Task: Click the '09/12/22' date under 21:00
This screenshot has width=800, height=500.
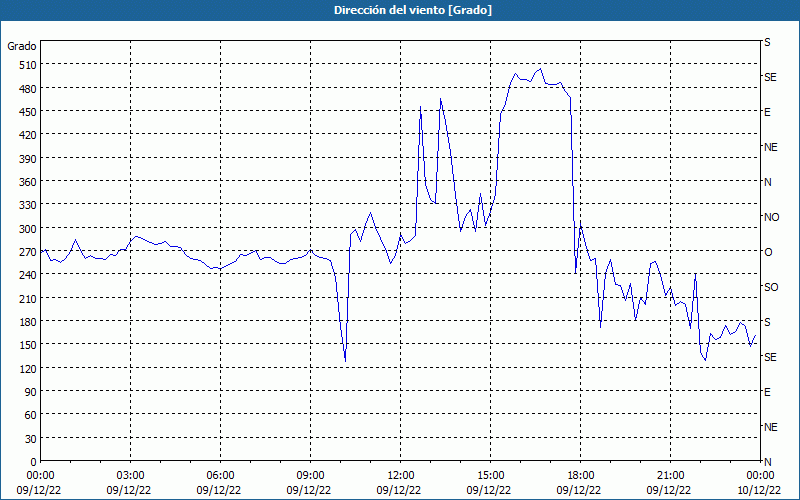Action: click(668, 490)
